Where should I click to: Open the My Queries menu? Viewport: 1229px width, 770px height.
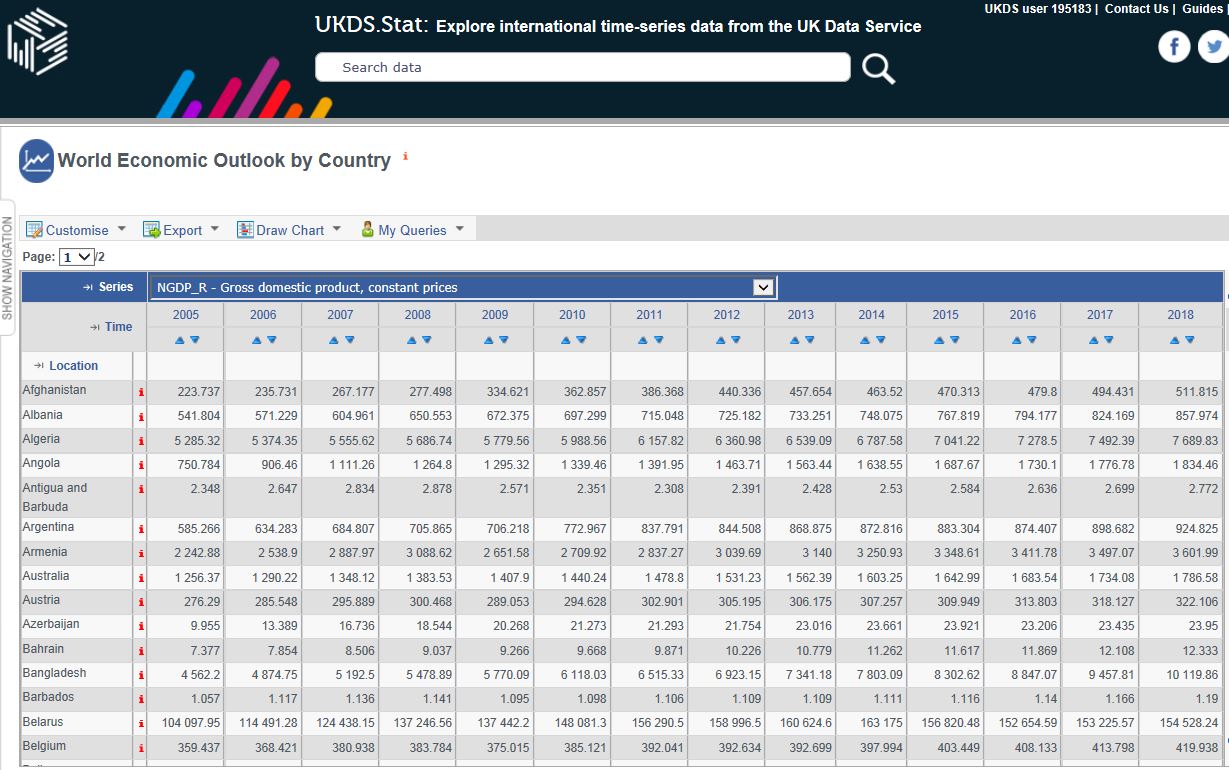(x=411, y=230)
